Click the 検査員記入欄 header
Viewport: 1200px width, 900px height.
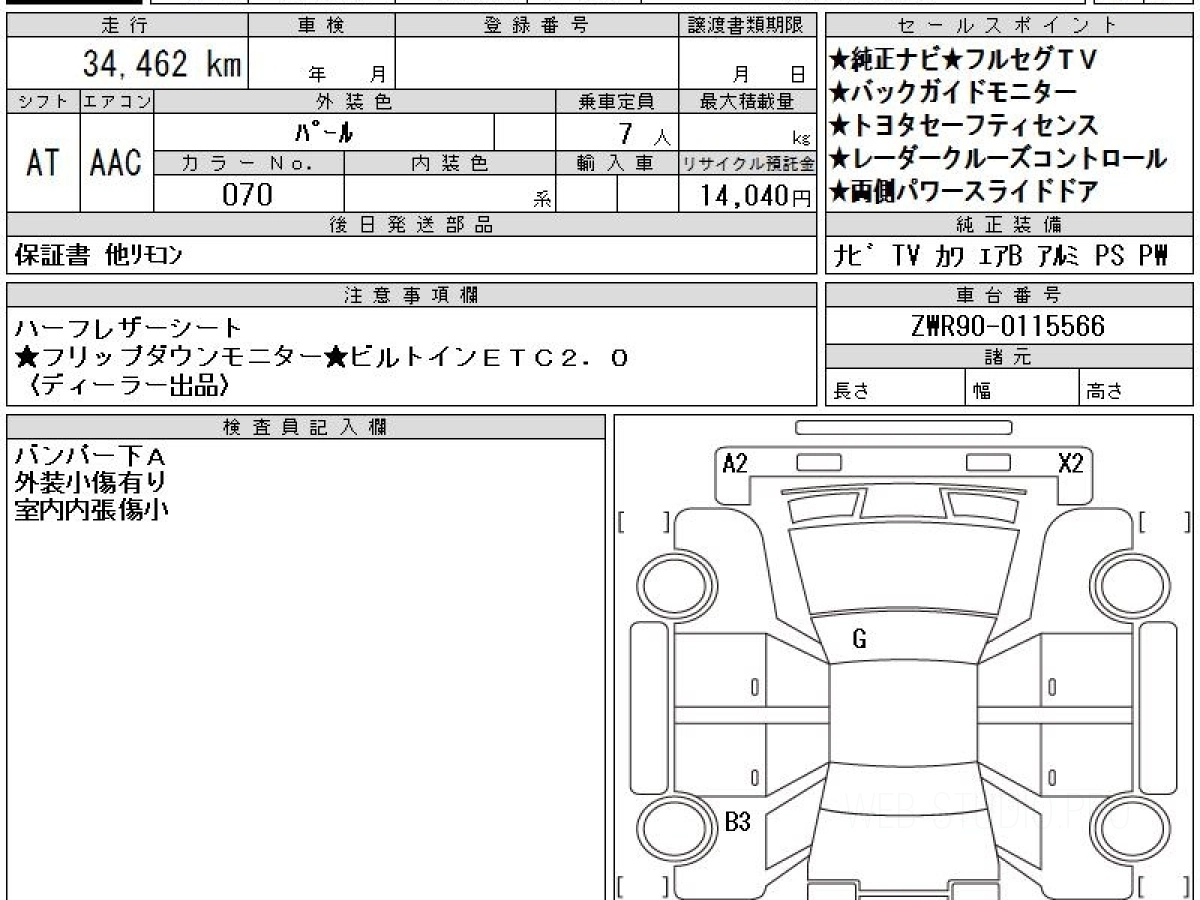click(306, 427)
